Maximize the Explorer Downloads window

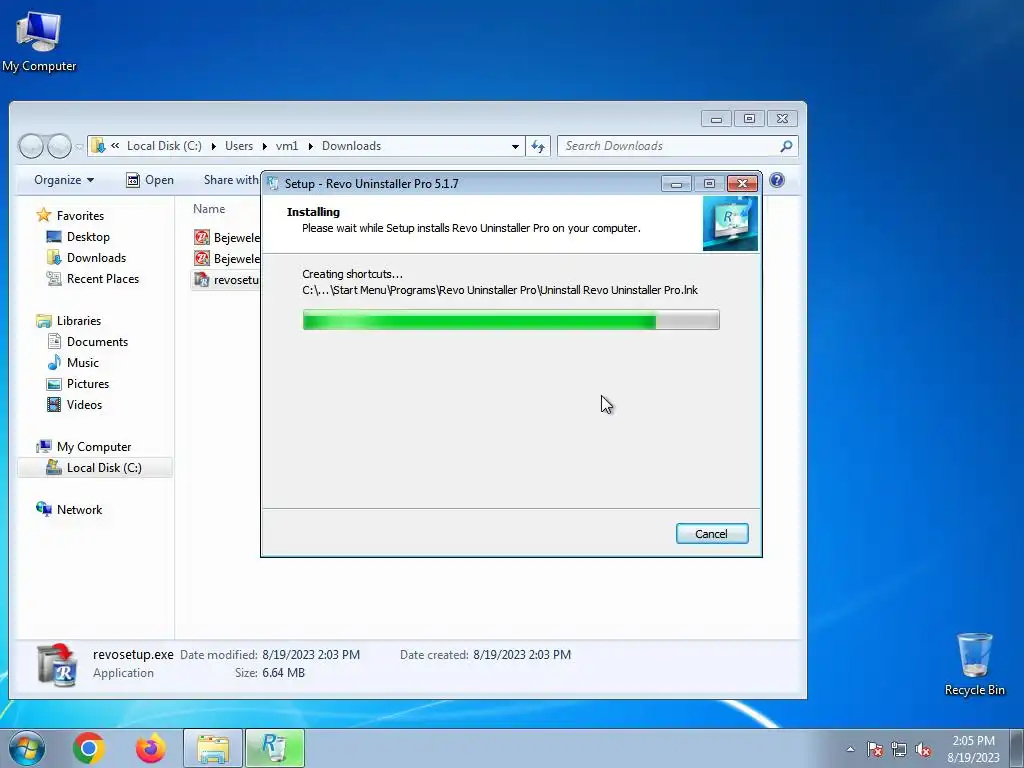[749, 119]
